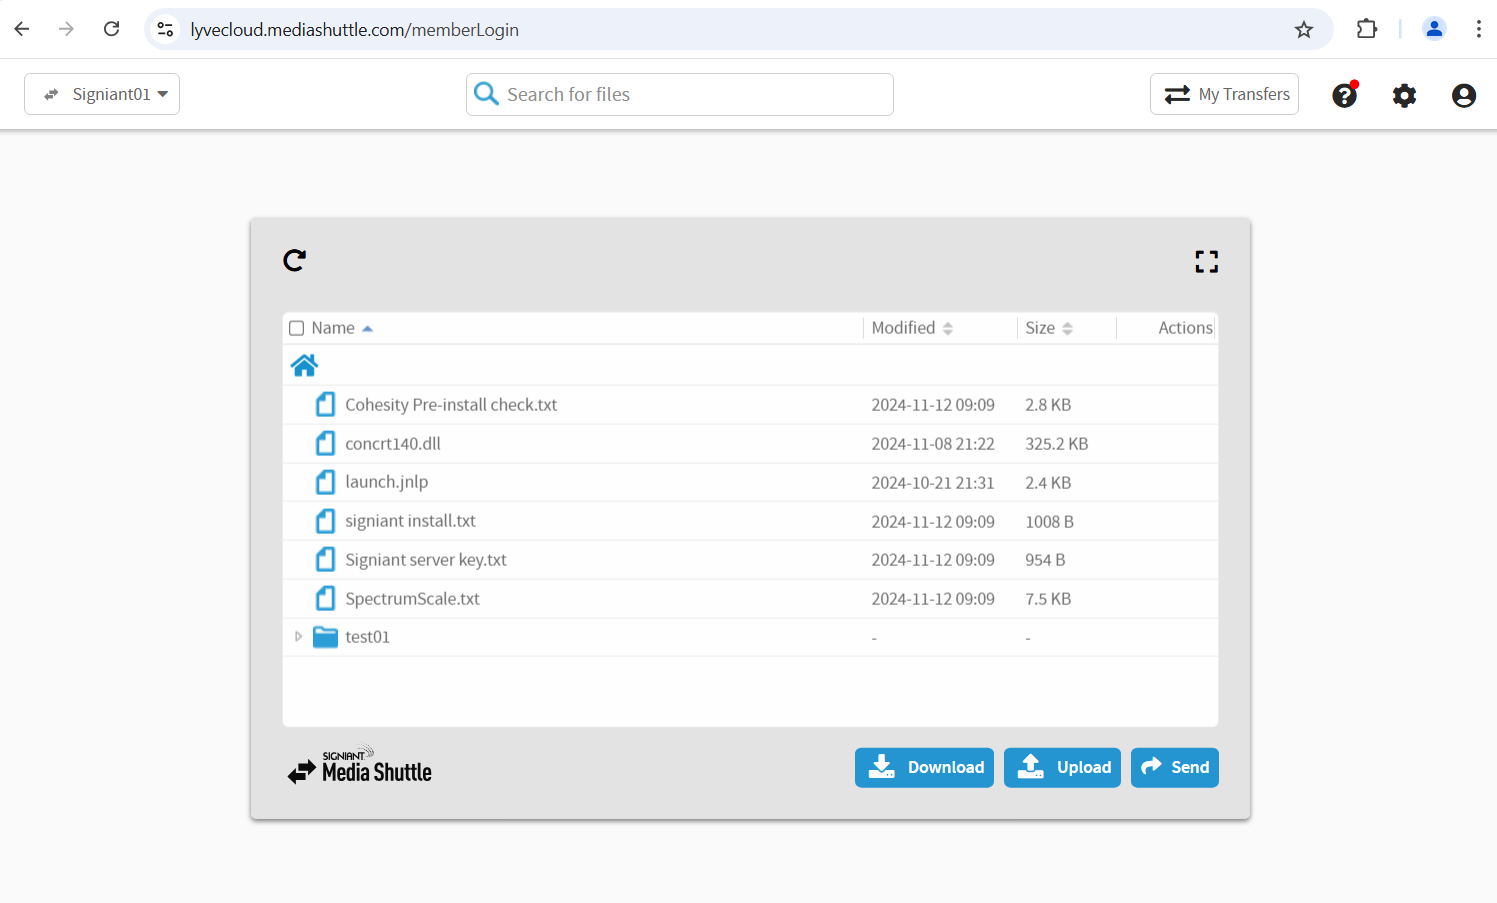The height and width of the screenshot is (903, 1497).
Task: Check the select-all checkbox beside Name
Action: point(297,328)
